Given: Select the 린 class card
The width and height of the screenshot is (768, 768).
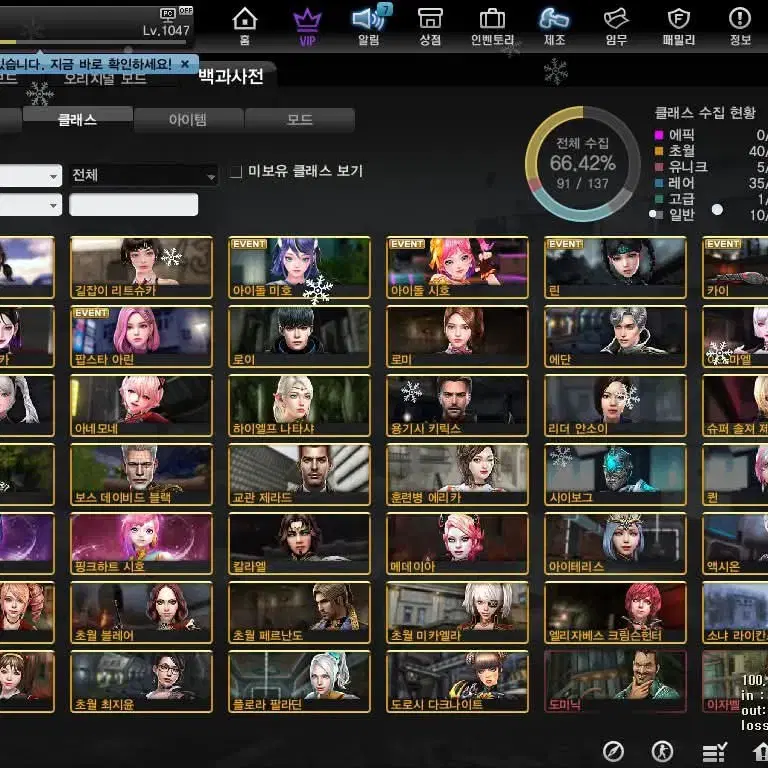Looking at the screenshot, I should coord(615,267).
